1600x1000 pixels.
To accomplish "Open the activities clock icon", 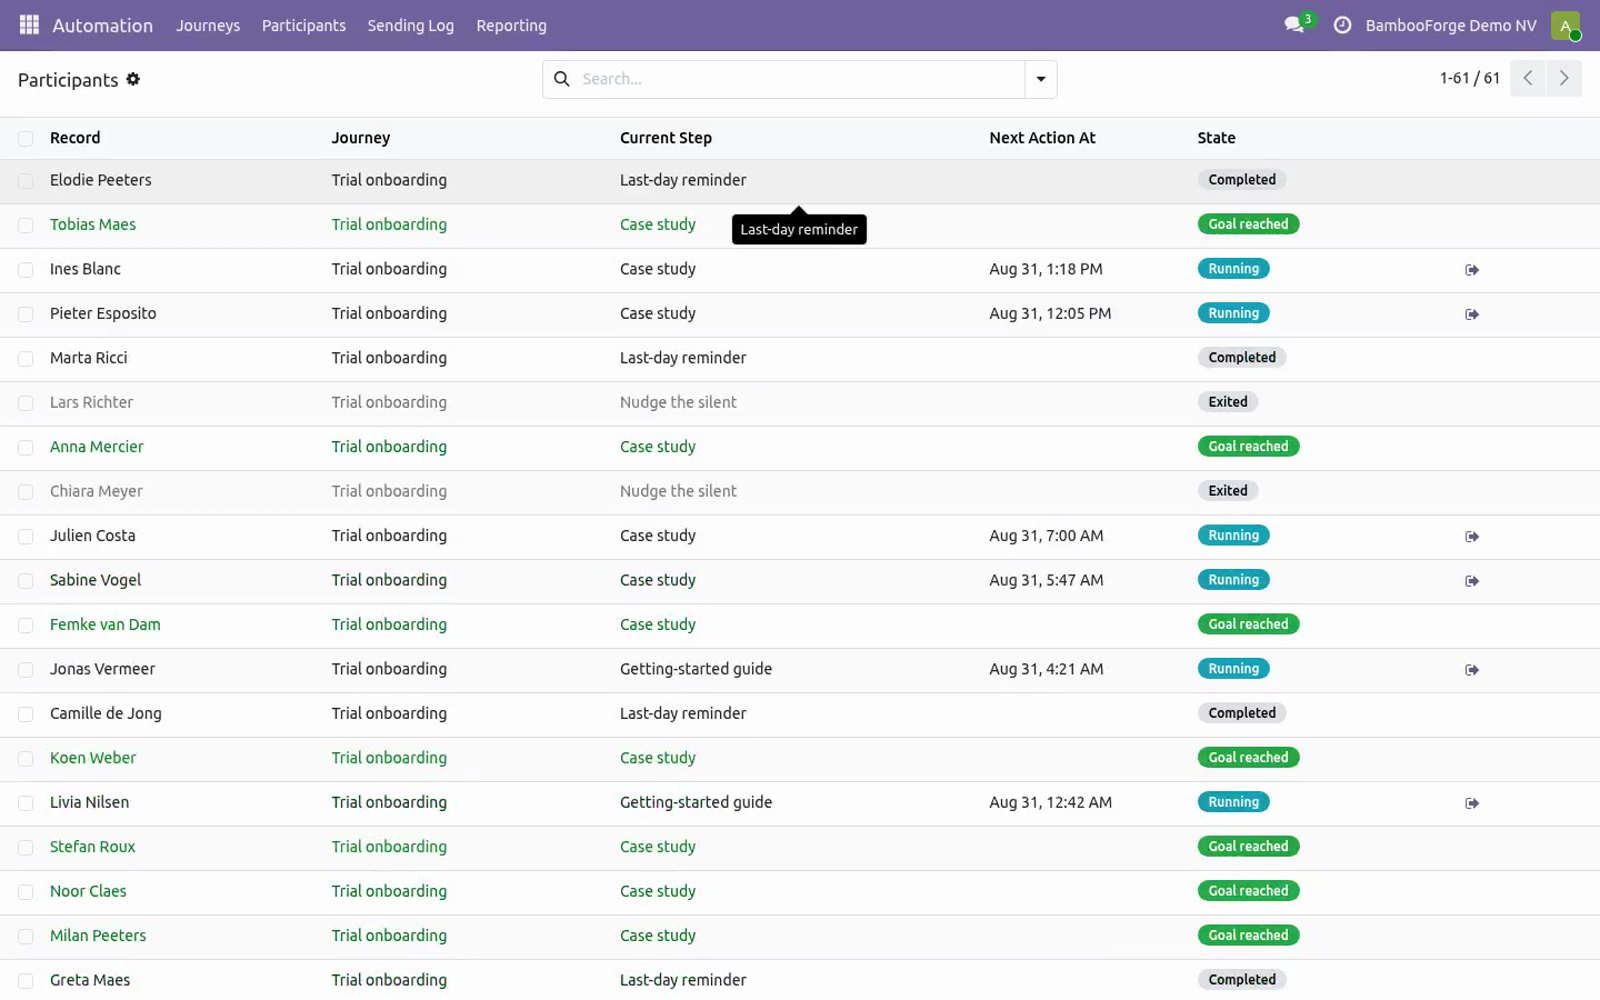I will (x=1342, y=25).
